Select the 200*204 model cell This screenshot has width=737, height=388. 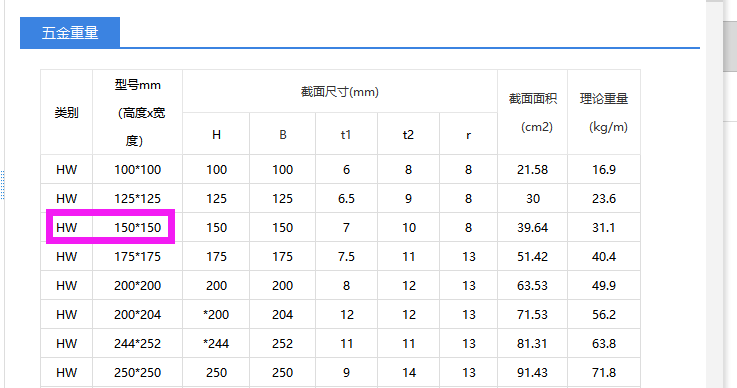[137, 315]
